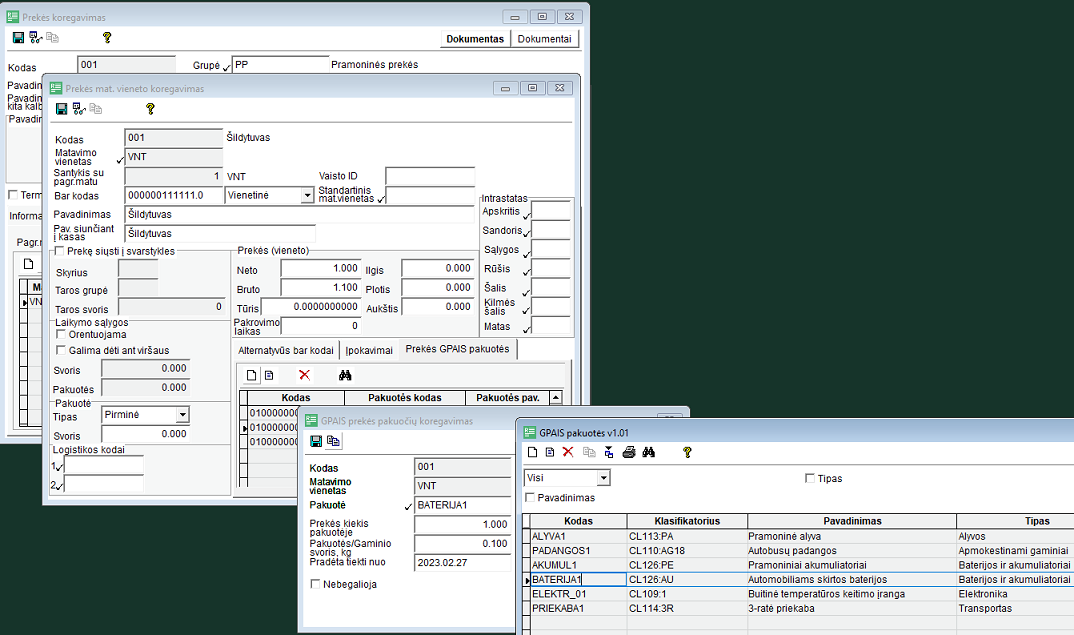Switch to the Alternatyvūs bar kodai tab
Image resolution: width=1074 pixels, height=635 pixels.
click(x=287, y=350)
